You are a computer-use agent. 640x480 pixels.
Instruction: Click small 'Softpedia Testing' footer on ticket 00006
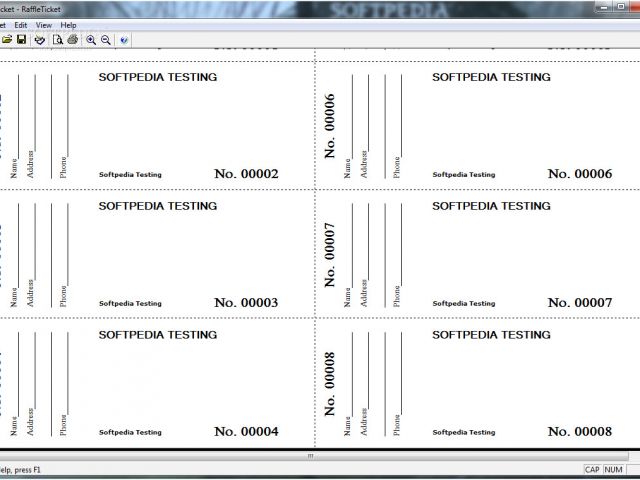pyautogui.click(x=464, y=175)
